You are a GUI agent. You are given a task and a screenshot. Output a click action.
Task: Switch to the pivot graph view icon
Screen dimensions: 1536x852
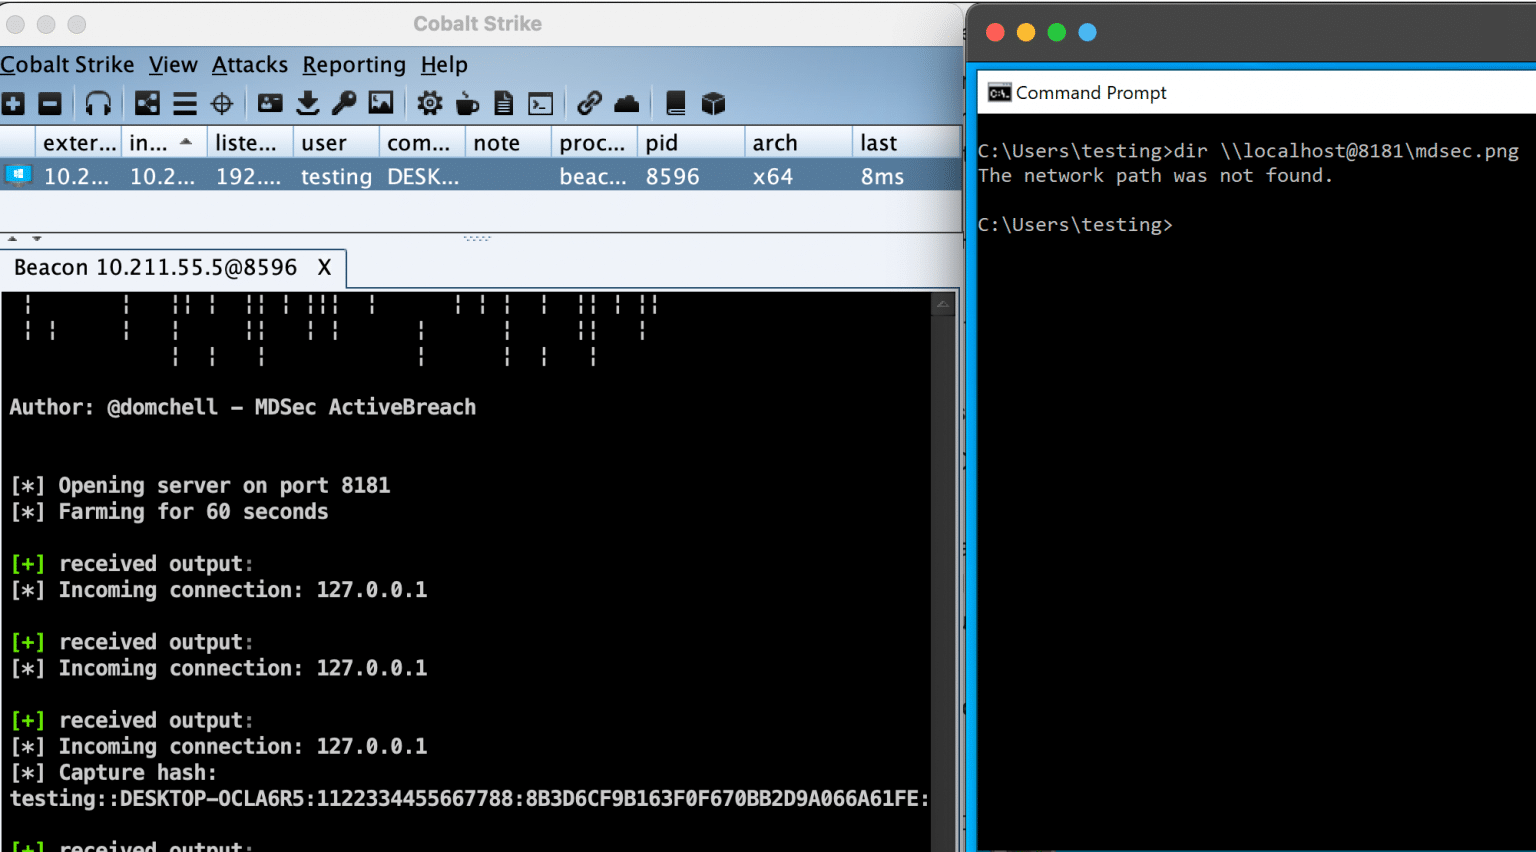tap(147, 103)
